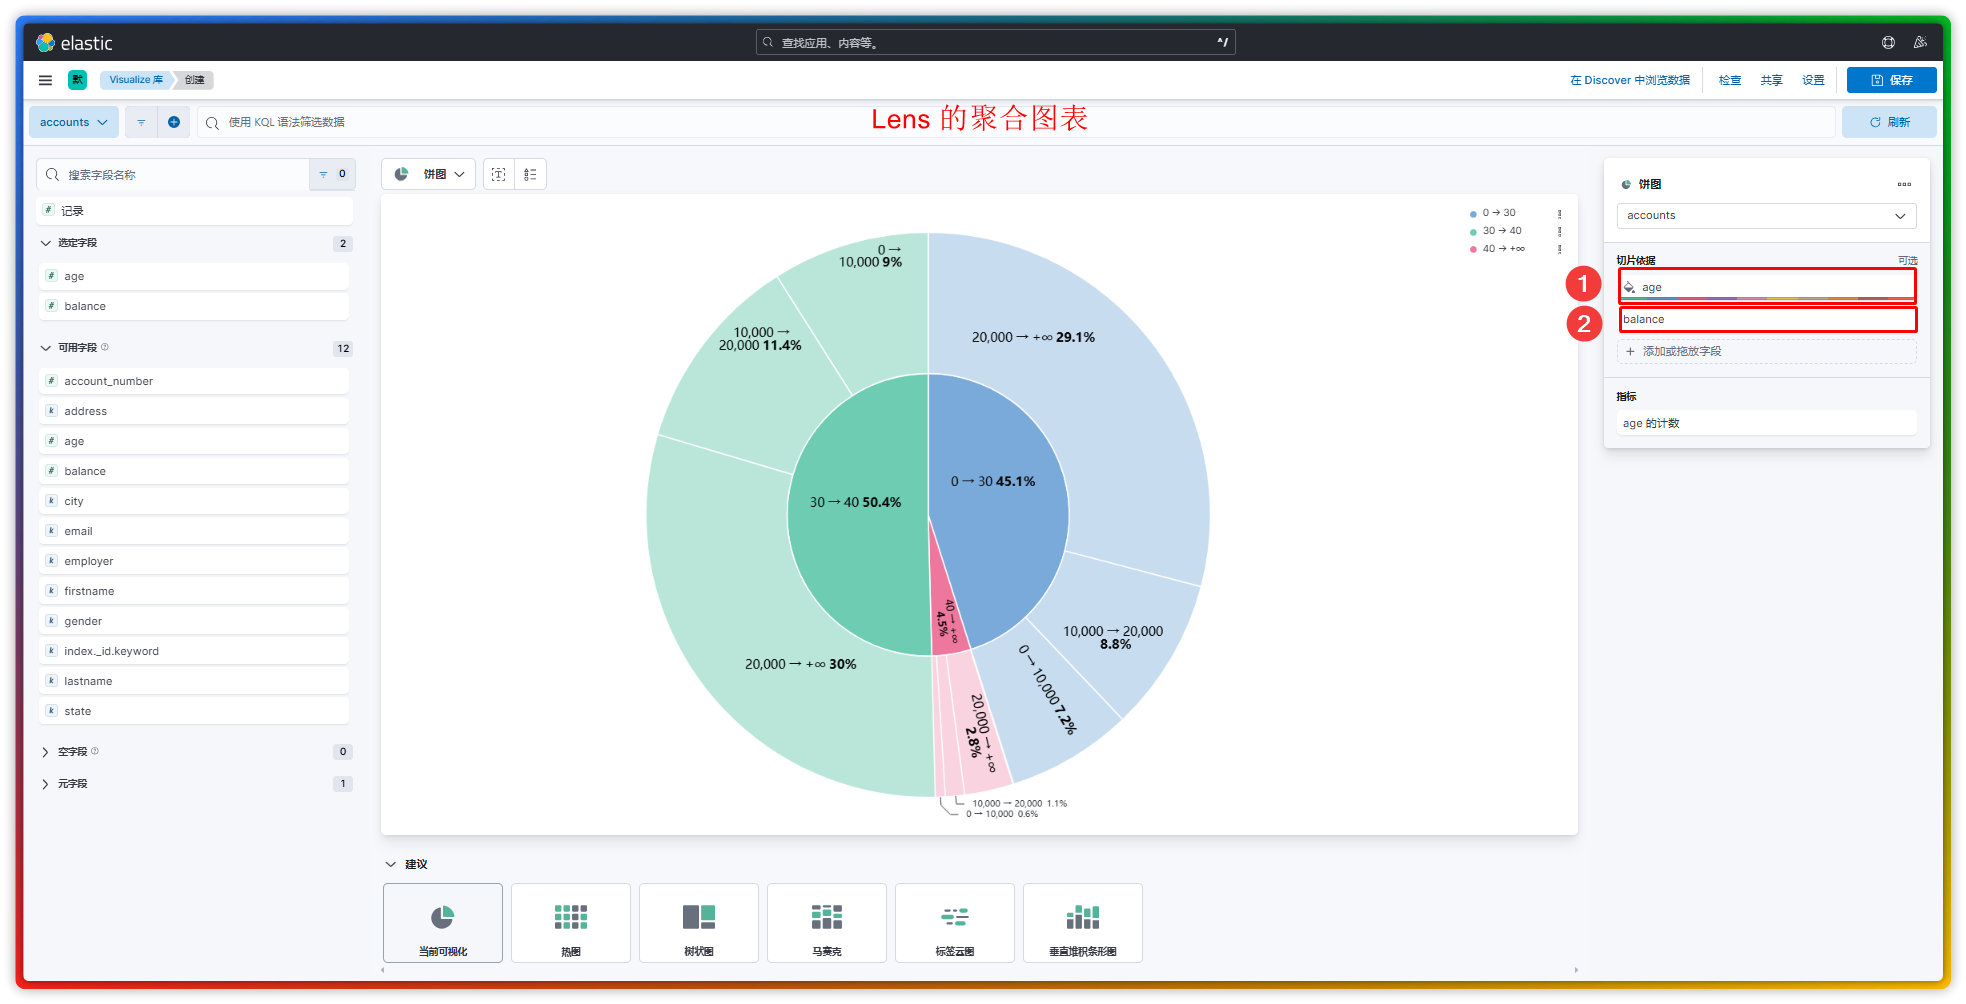The width and height of the screenshot is (1966, 1004).
Task: Open the 设置 settings menu
Action: [1813, 80]
